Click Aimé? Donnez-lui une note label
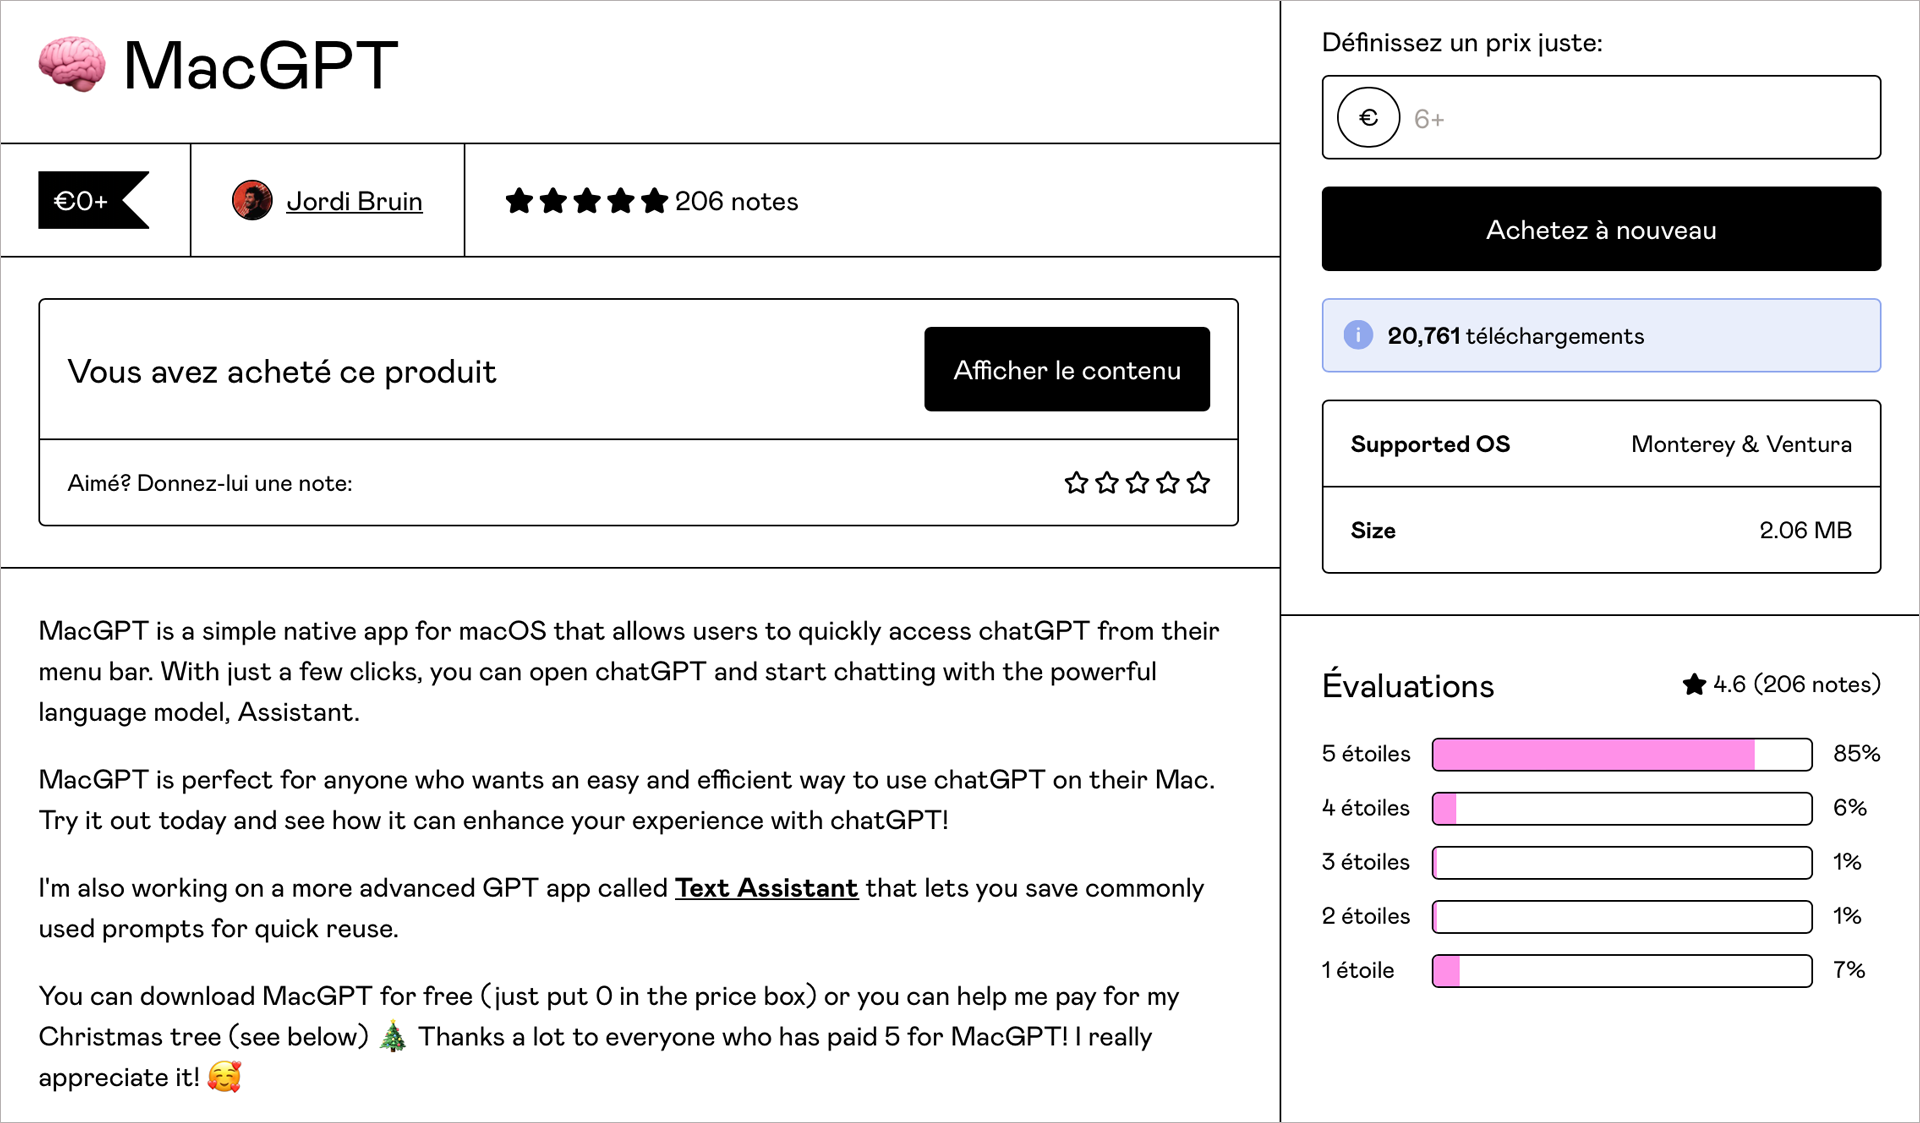This screenshot has width=1920, height=1123. point(210,483)
